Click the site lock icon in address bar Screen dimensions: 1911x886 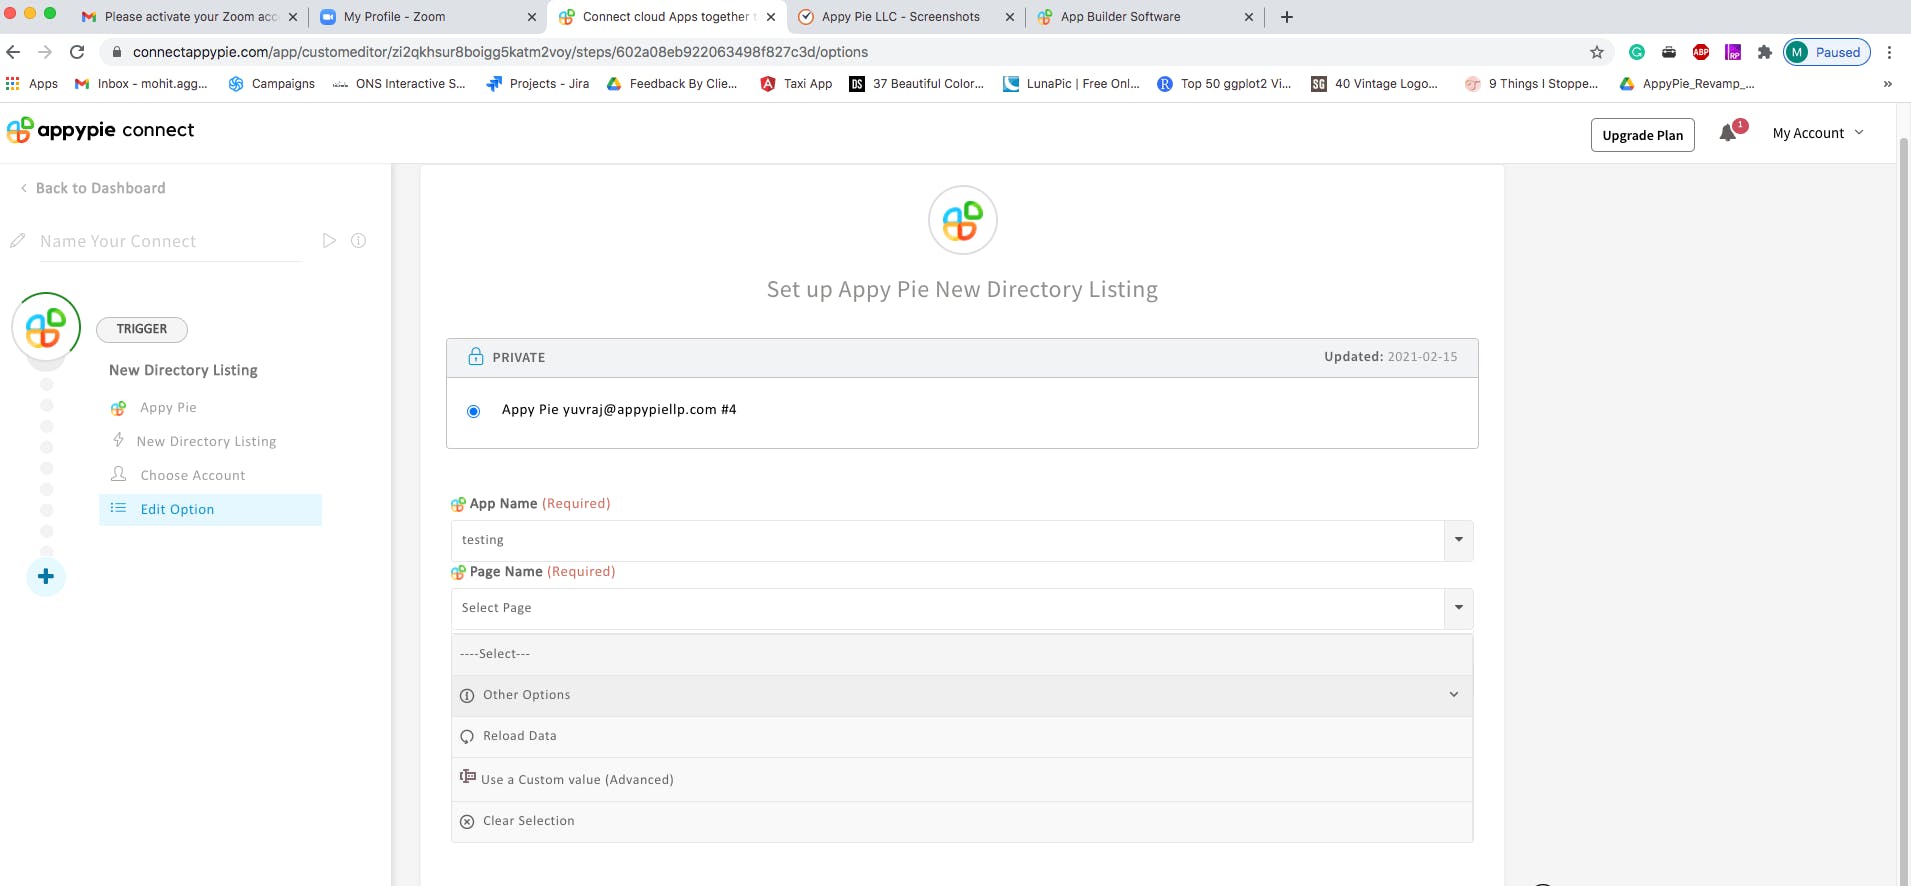point(117,52)
